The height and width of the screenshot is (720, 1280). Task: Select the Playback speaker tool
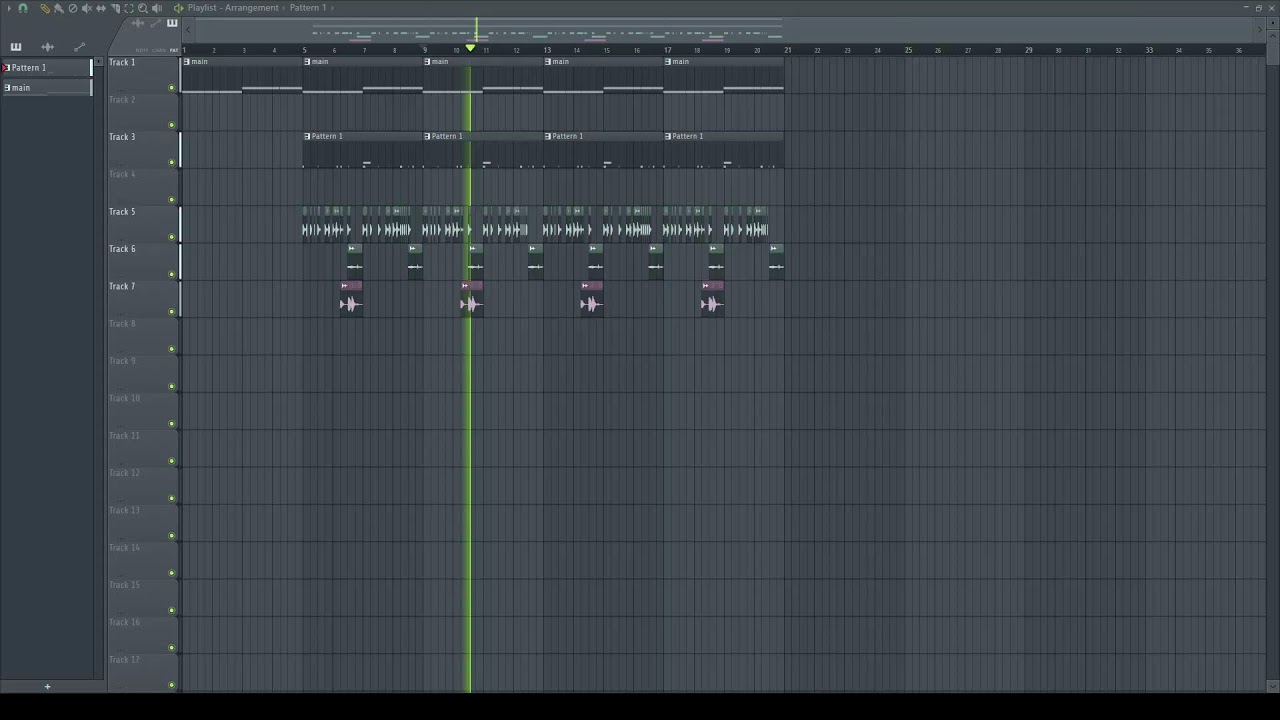coord(157,8)
